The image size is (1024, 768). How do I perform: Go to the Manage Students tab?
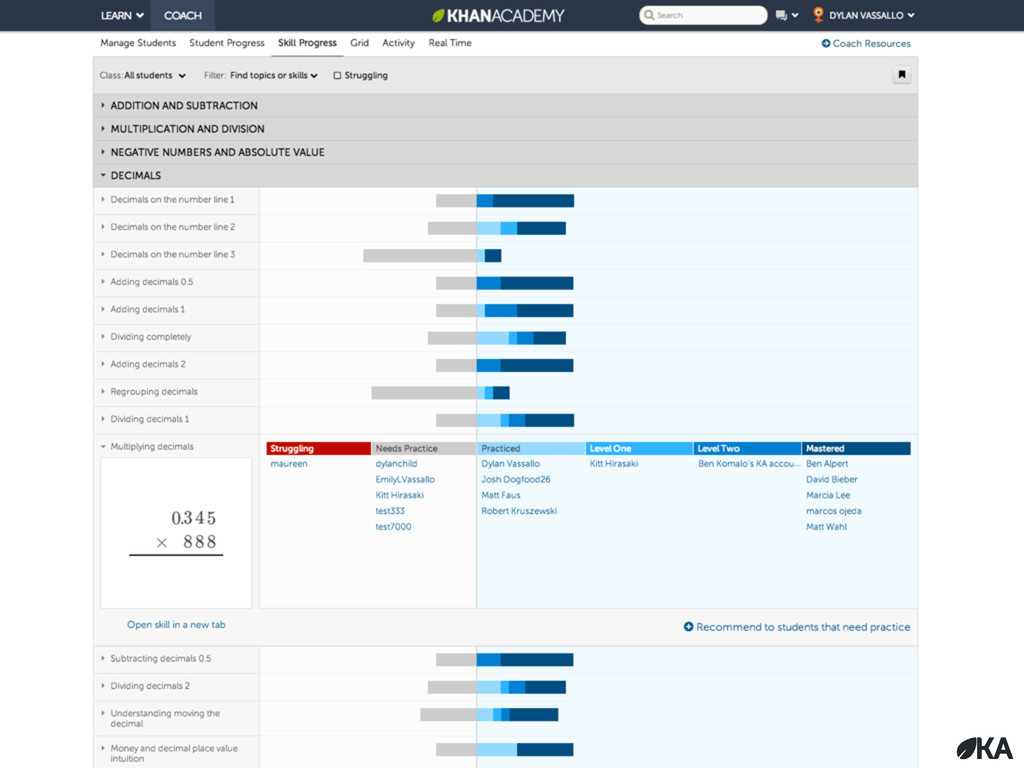(x=138, y=43)
